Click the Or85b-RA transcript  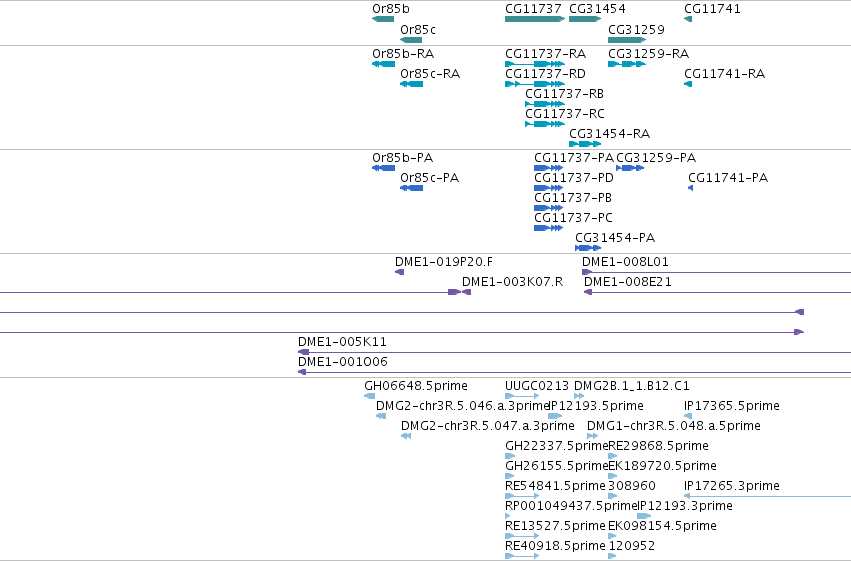tap(383, 64)
